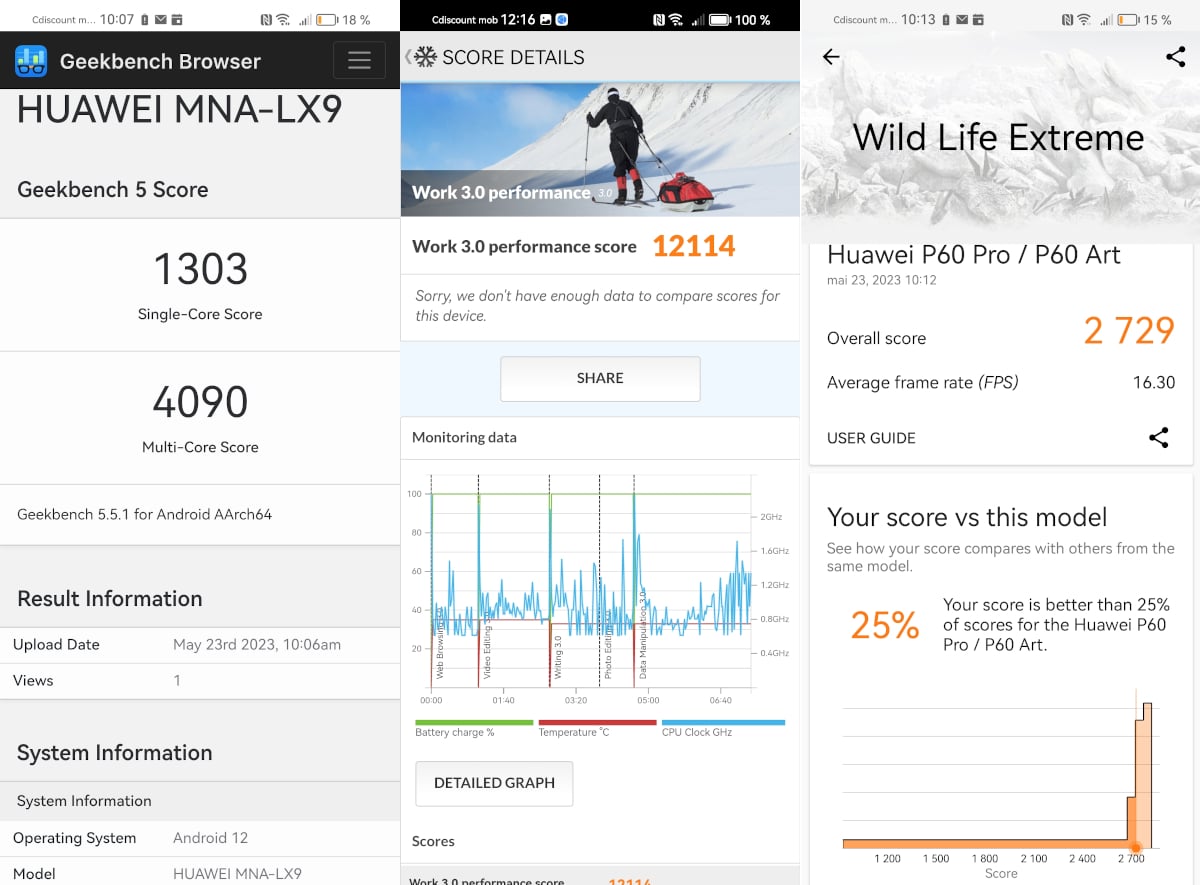1200x885 pixels.
Task: Click the Geekbench Browser title
Action: (x=160, y=61)
